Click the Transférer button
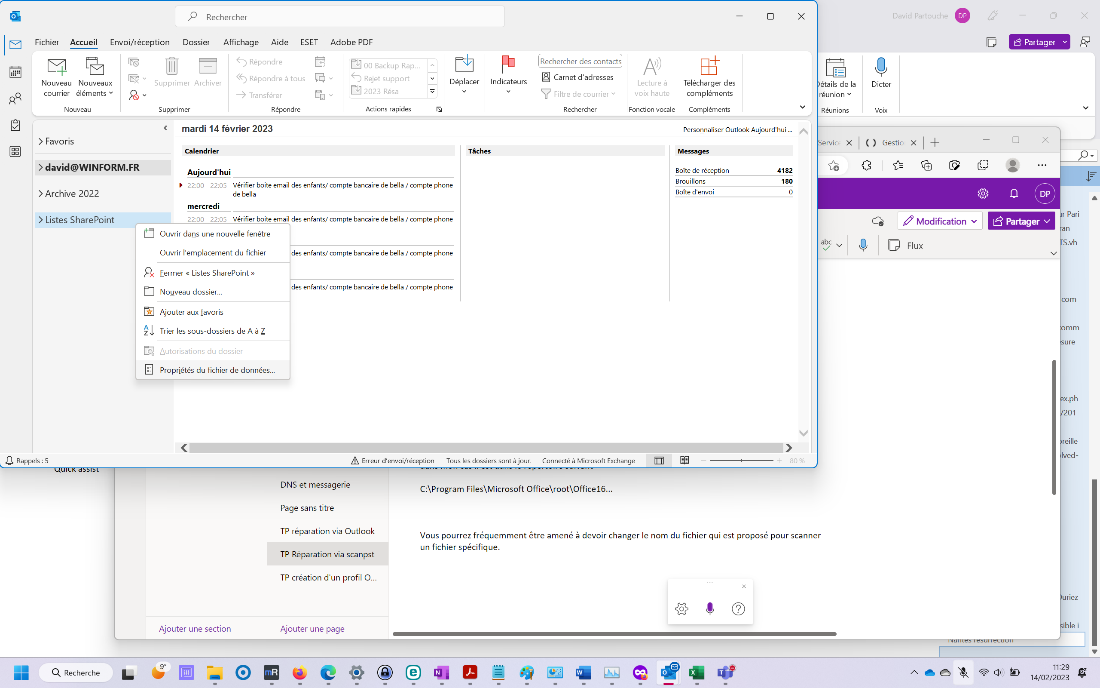The width and height of the screenshot is (1100, 688). [260, 95]
